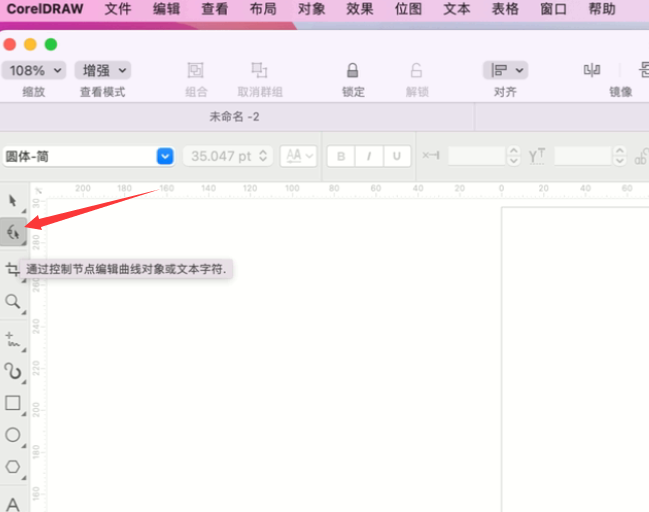Select the Freehand drawing tool
Screen dimensions: 649x512
pyautogui.click(x=13, y=339)
